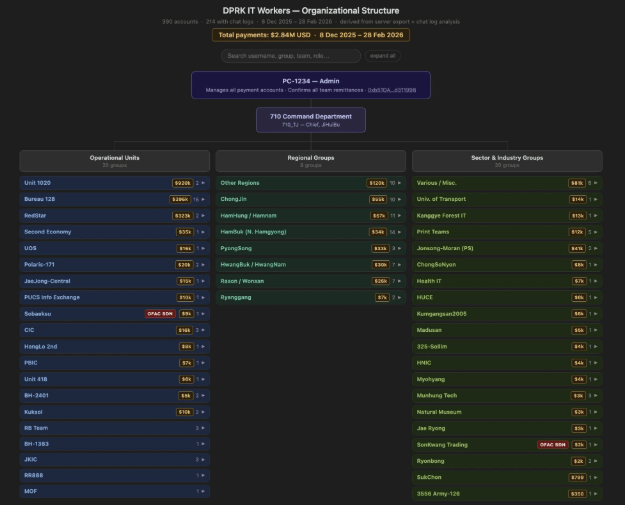
Task: Click the Operational Units column header
Action: pos(114,160)
